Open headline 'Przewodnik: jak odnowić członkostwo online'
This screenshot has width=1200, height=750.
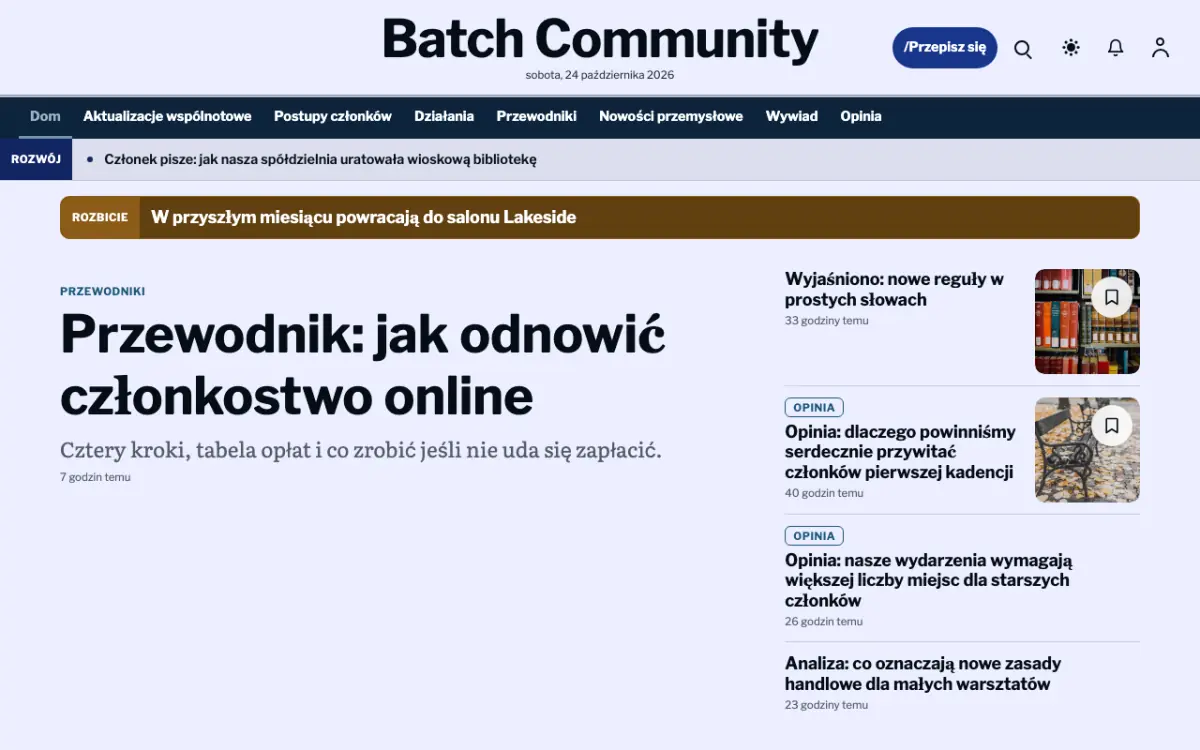[363, 365]
